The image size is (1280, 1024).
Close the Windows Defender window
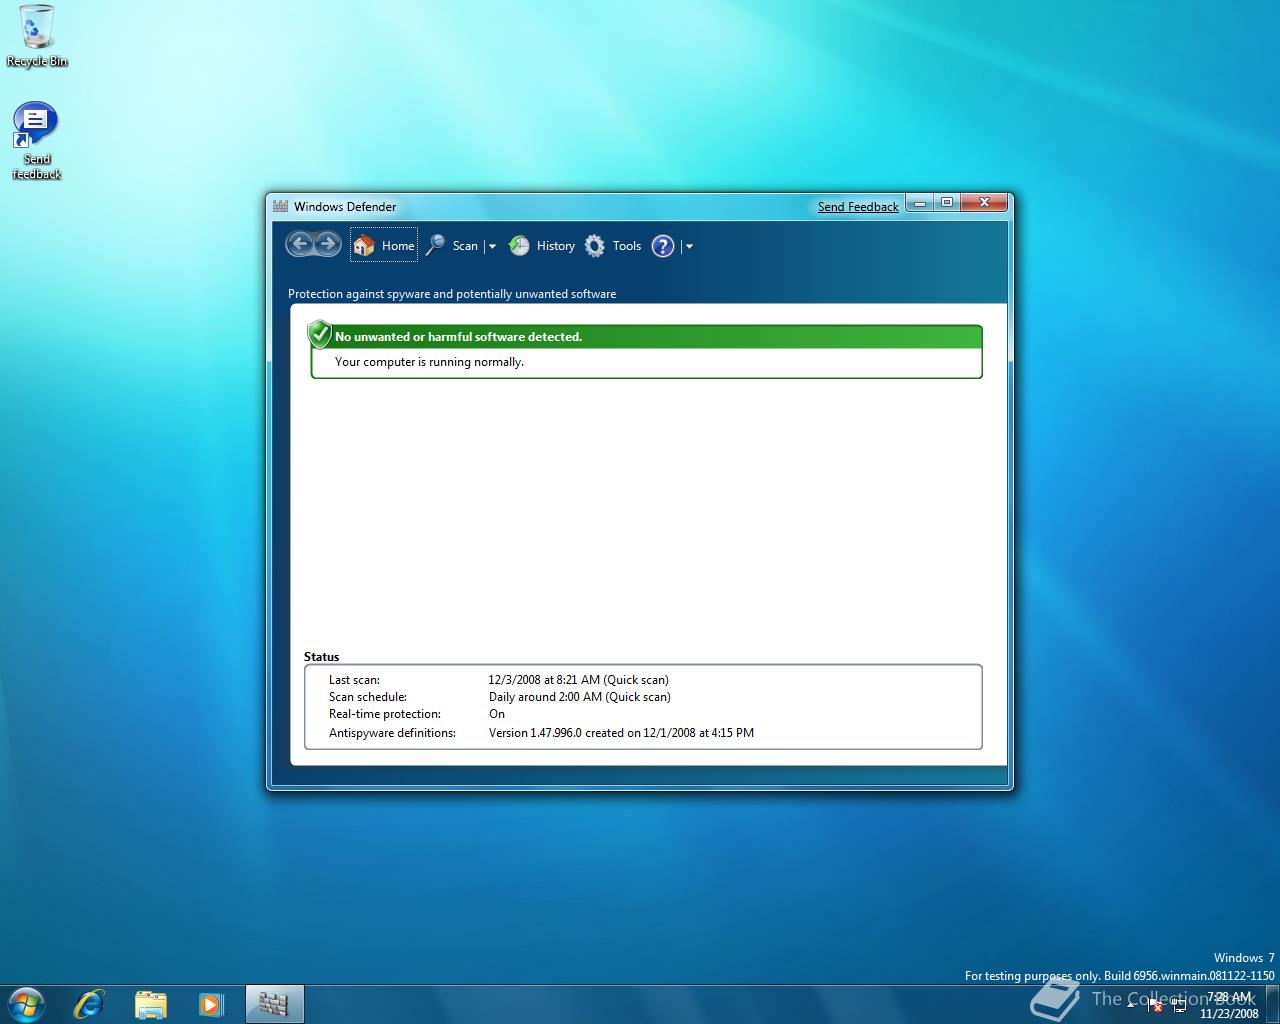click(984, 203)
